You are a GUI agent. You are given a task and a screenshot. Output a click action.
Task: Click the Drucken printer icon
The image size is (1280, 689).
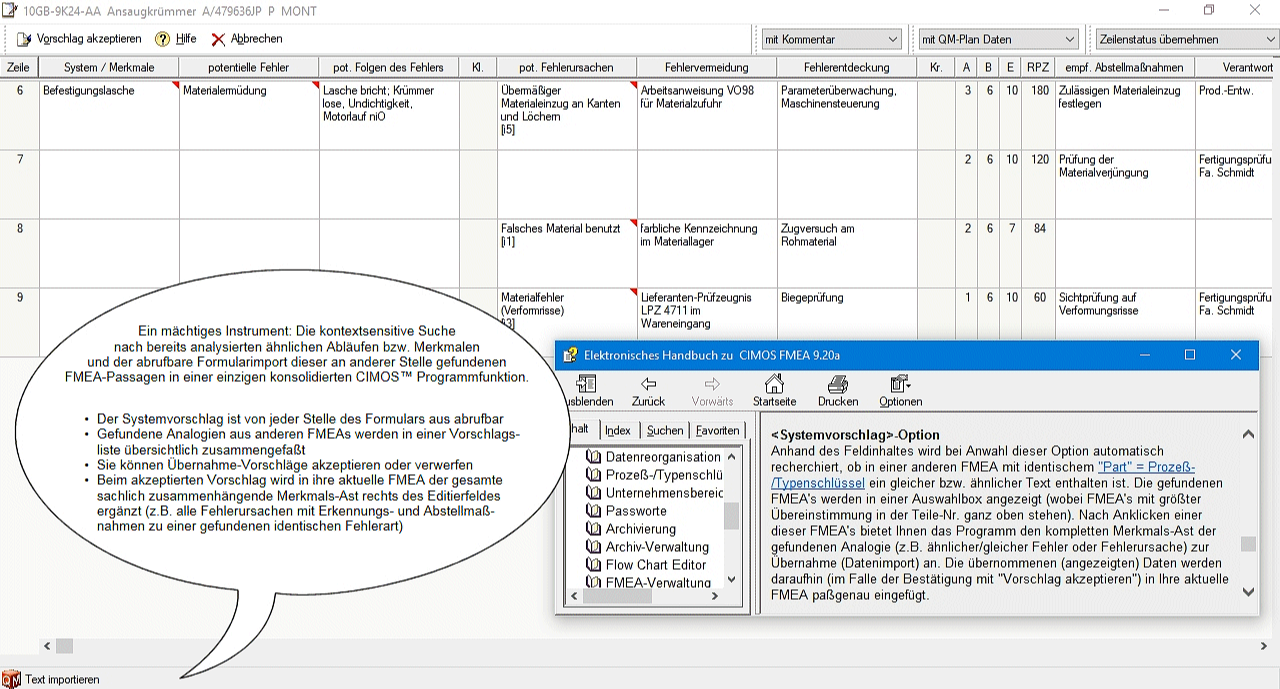[x=838, y=384]
